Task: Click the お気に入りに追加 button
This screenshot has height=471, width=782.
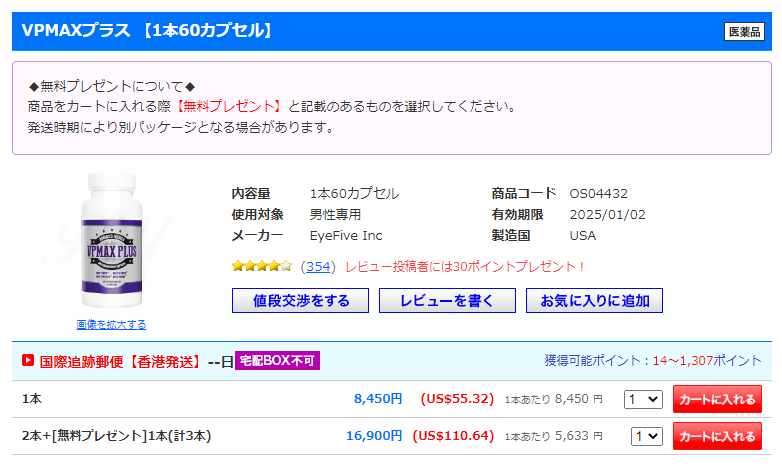Action: pyautogui.click(x=594, y=301)
